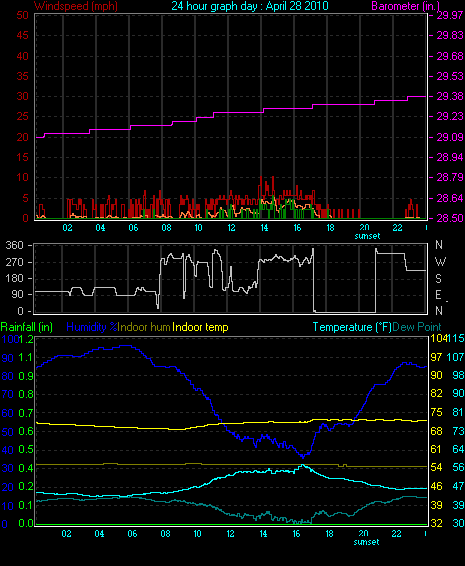Click hour label 08 under the humidity graph
The height and width of the screenshot is (566, 465).
[x=165, y=534]
